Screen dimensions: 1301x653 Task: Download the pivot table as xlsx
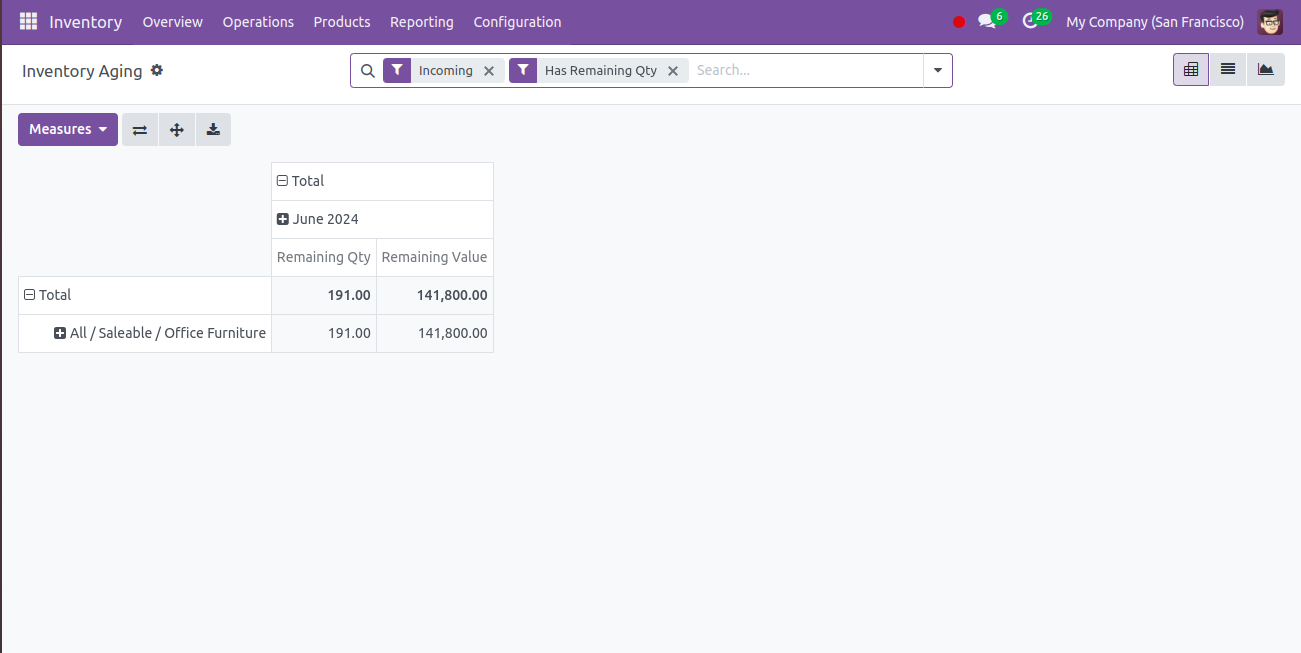pyautogui.click(x=213, y=130)
